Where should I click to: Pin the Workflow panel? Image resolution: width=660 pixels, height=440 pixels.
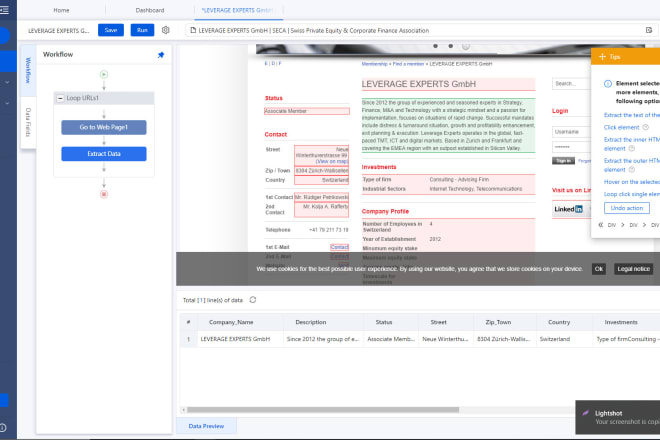pos(161,55)
